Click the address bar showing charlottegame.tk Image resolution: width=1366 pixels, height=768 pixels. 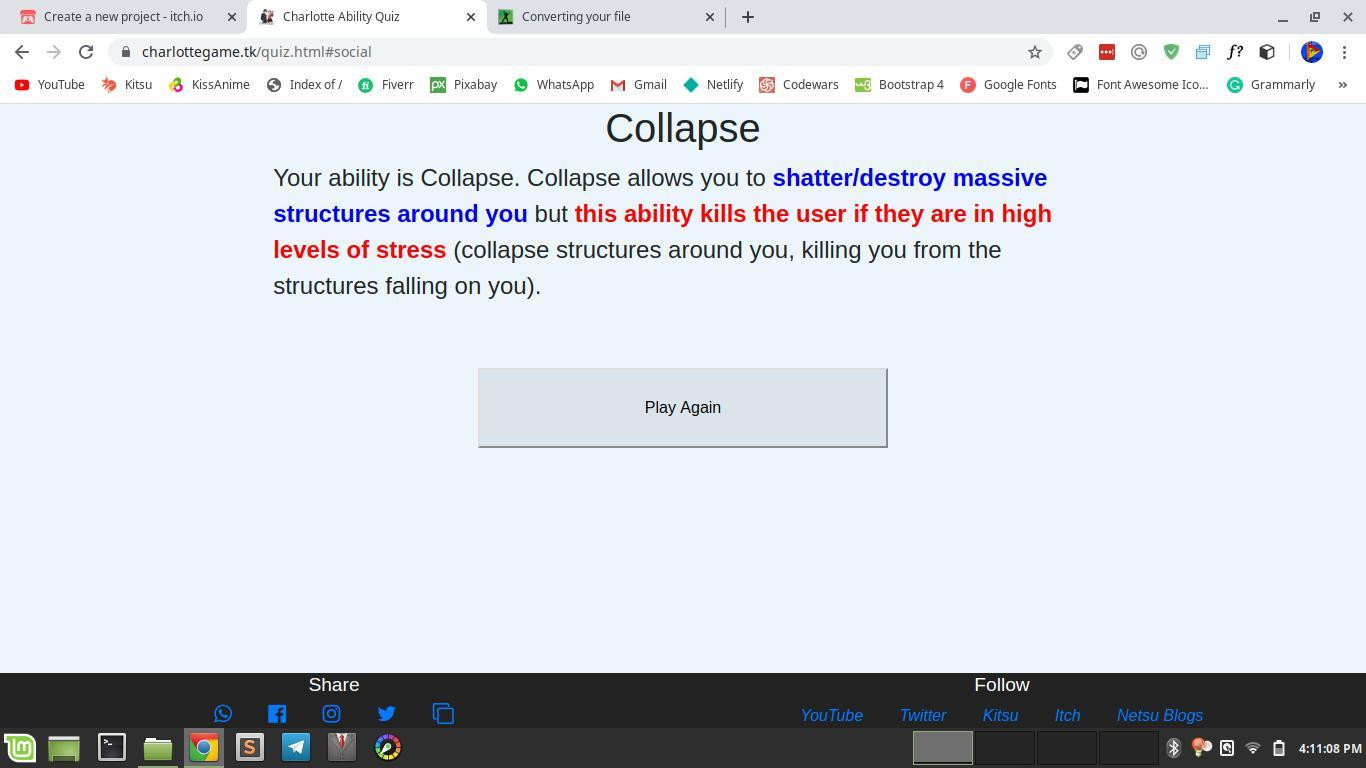pos(580,52)
